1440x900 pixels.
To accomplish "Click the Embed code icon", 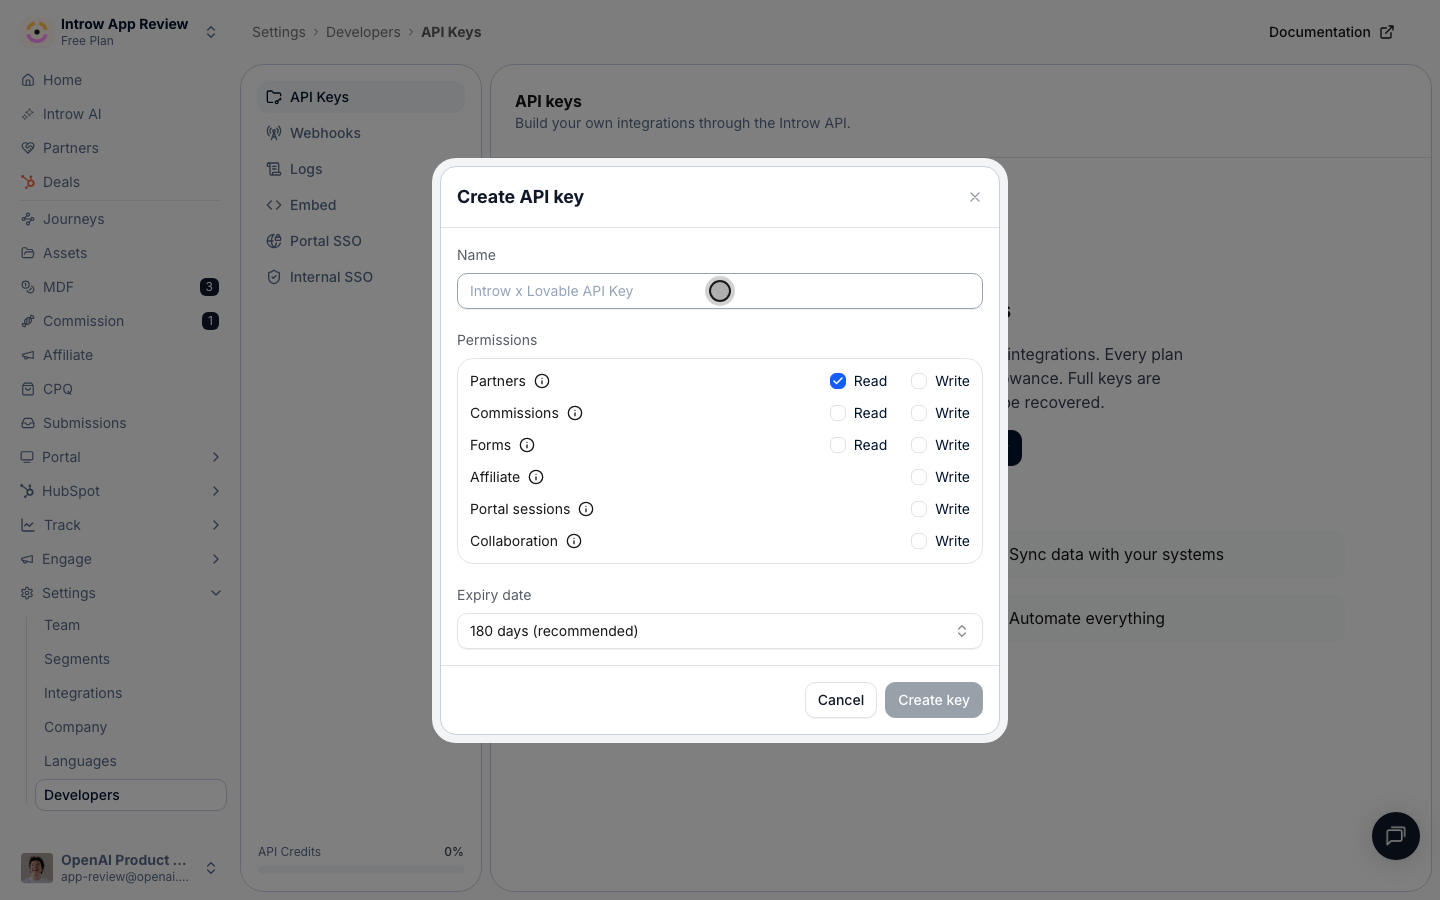I will coord(274,205).
